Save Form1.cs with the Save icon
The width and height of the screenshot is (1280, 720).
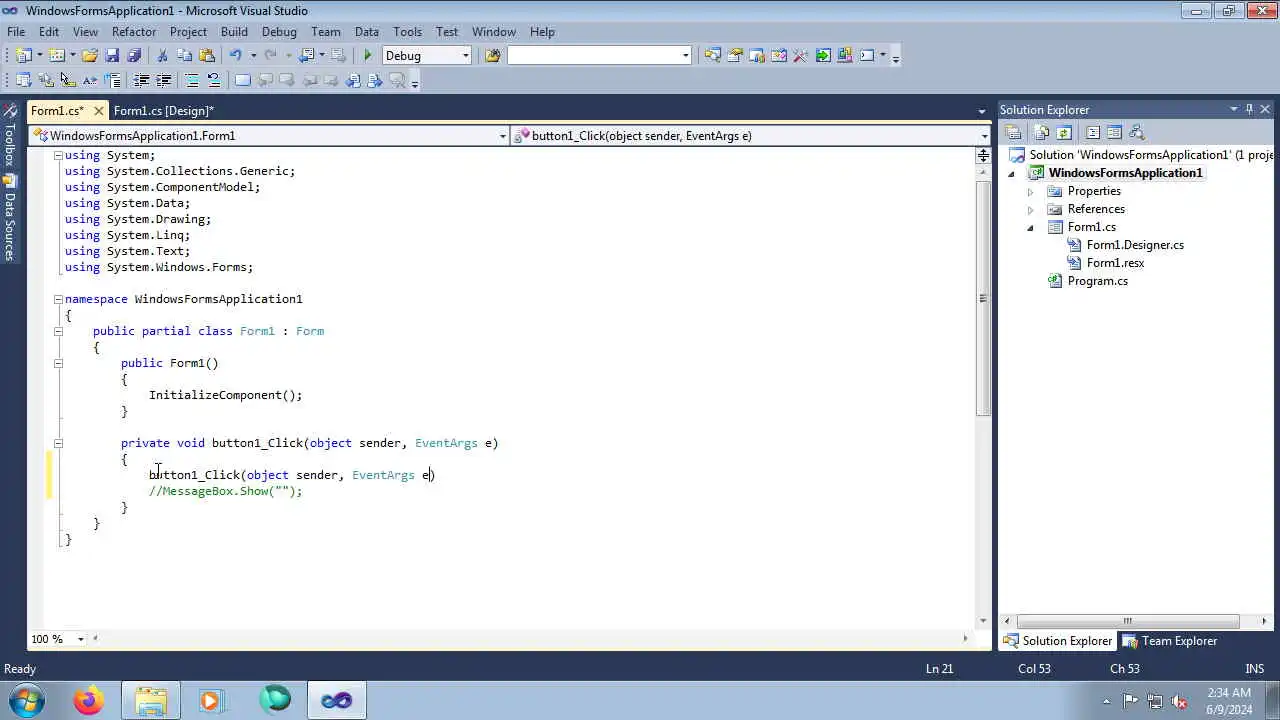tap(112, 56)
